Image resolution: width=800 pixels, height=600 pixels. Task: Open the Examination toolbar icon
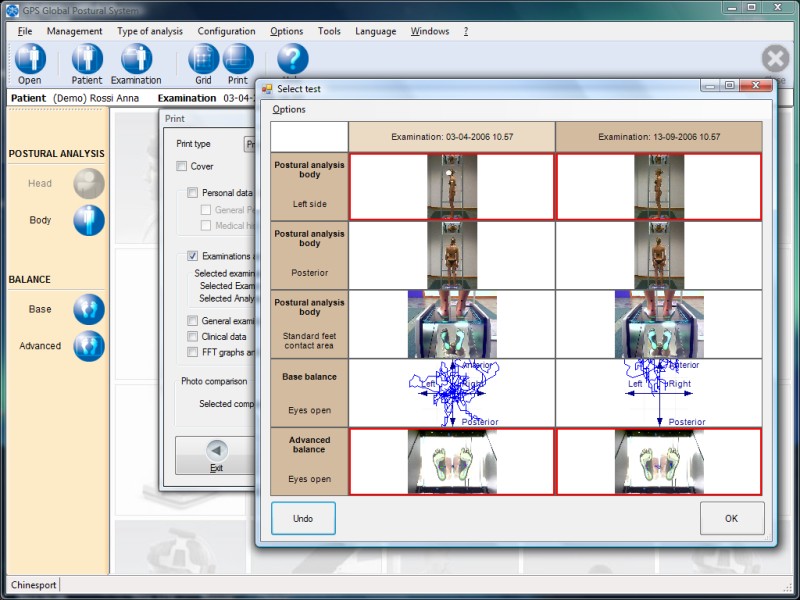click(136, 59)
